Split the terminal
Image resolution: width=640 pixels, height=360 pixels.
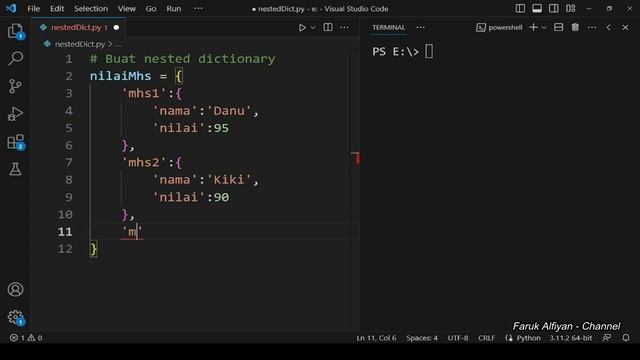(558, 27)
